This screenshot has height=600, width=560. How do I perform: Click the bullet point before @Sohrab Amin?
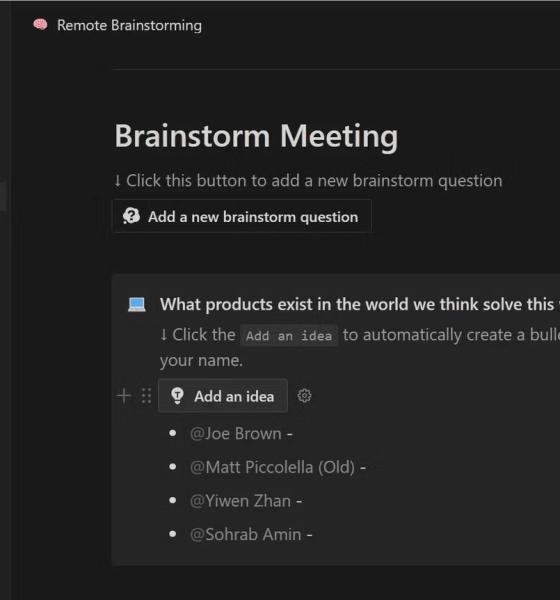click(173, 534)
